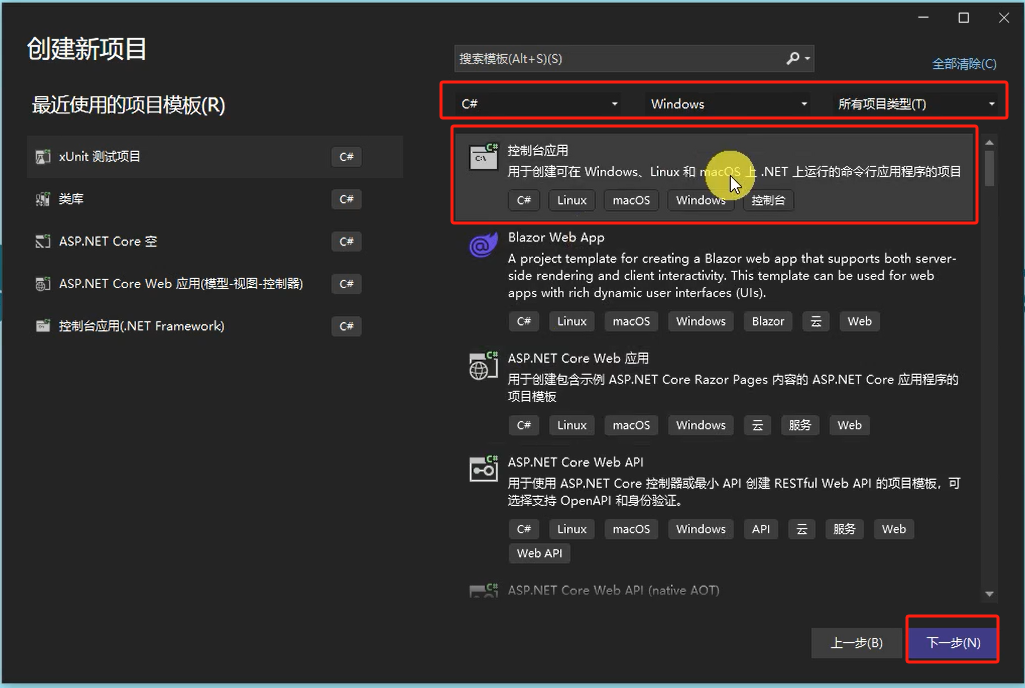This screenshot has width=1025, height=688.
Task: Click the 控制台 tag on 控制台应用
Action: coord(768,200)
